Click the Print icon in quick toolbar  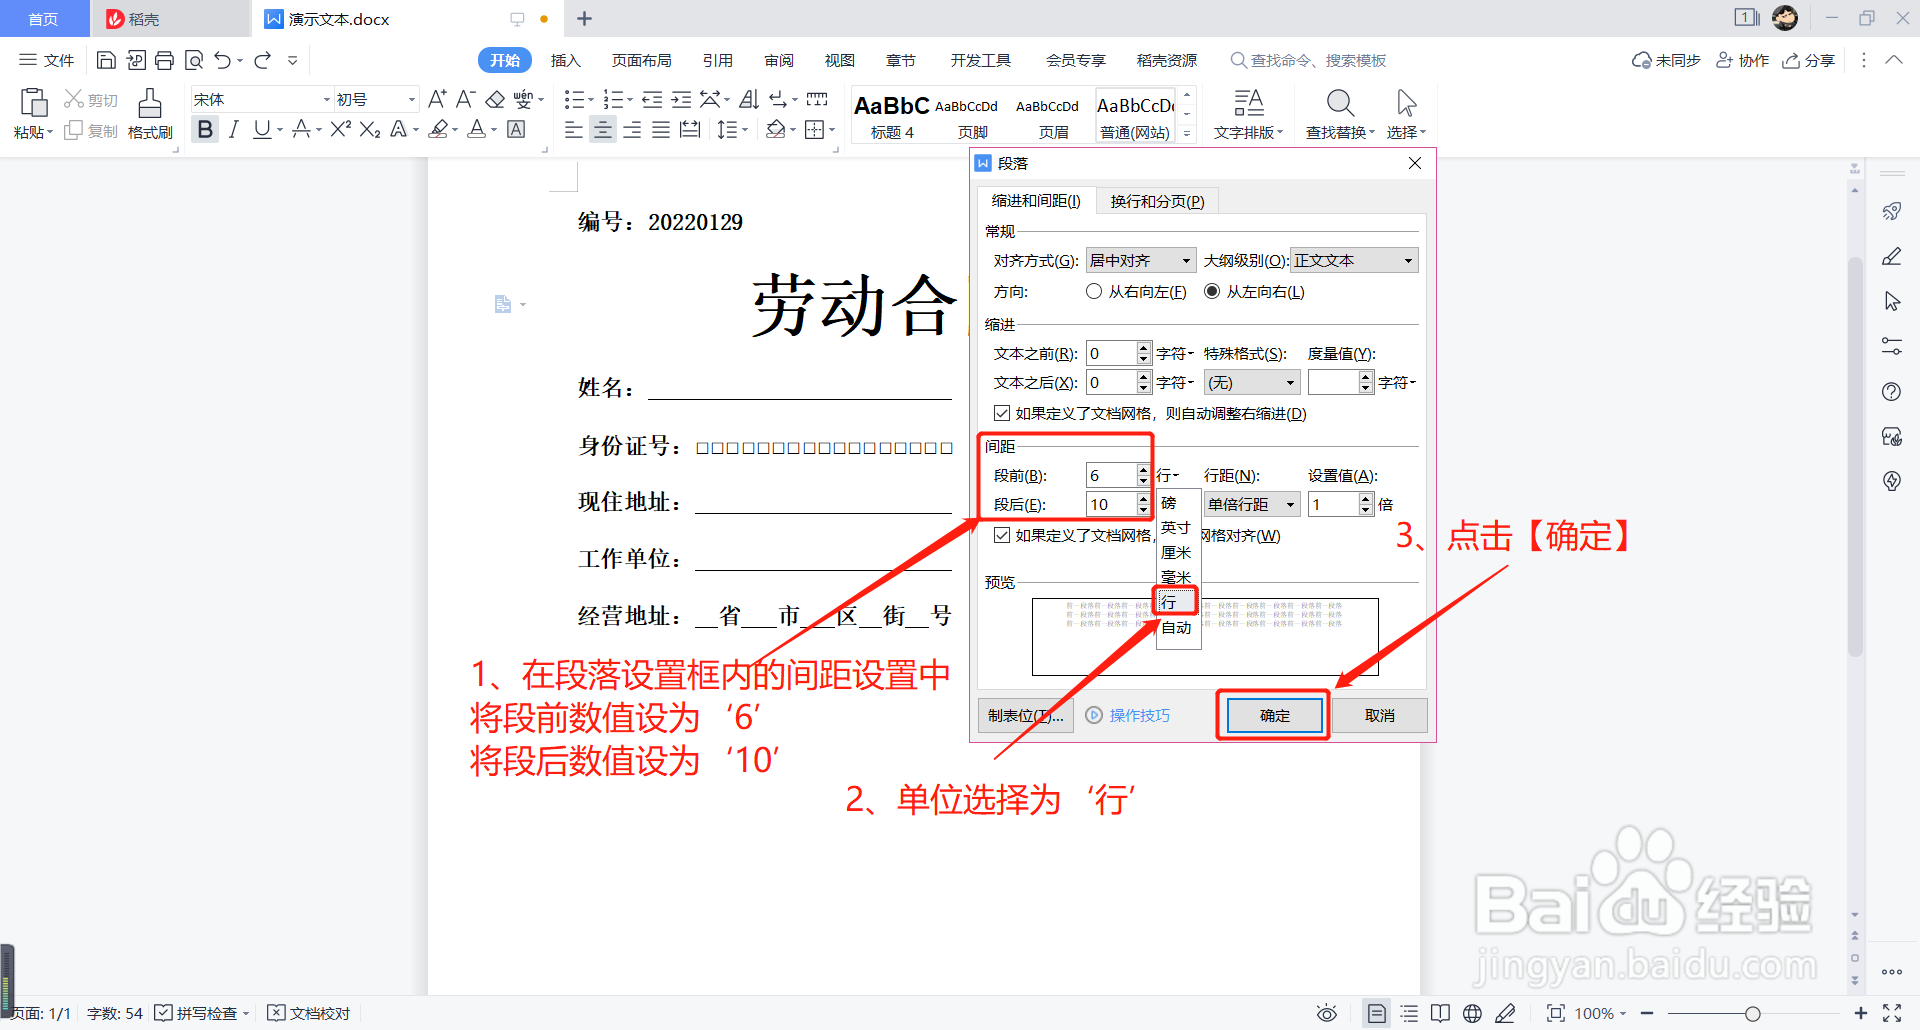tap(165, 60)
